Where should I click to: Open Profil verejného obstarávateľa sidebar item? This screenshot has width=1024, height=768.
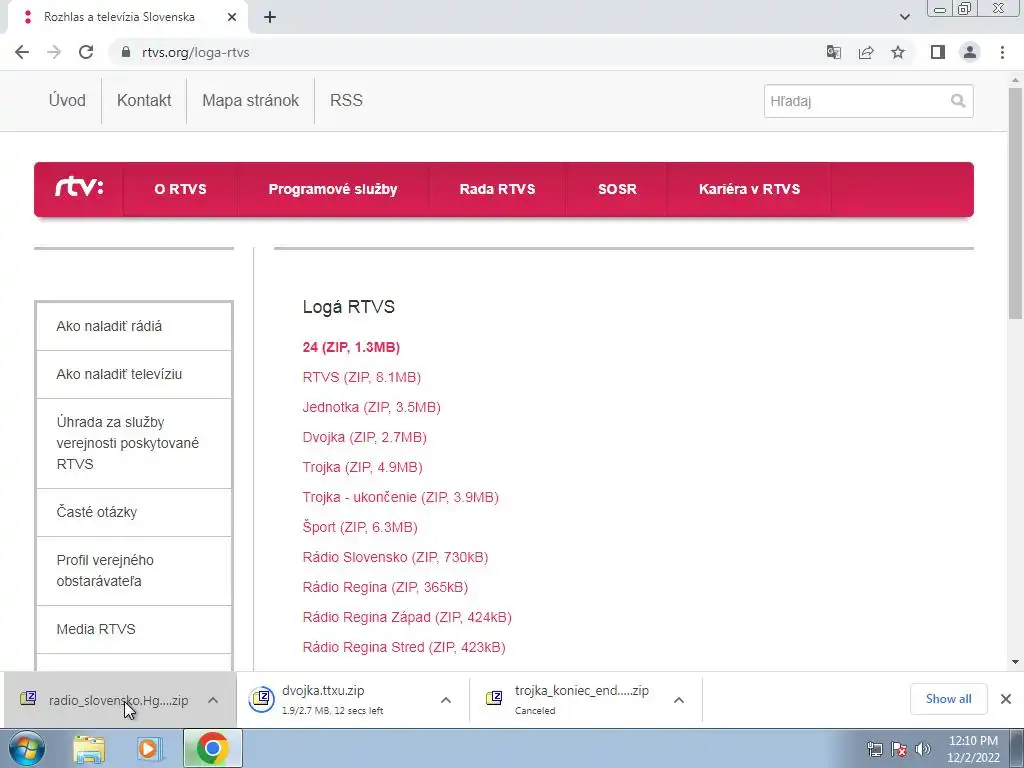(134, 571)
